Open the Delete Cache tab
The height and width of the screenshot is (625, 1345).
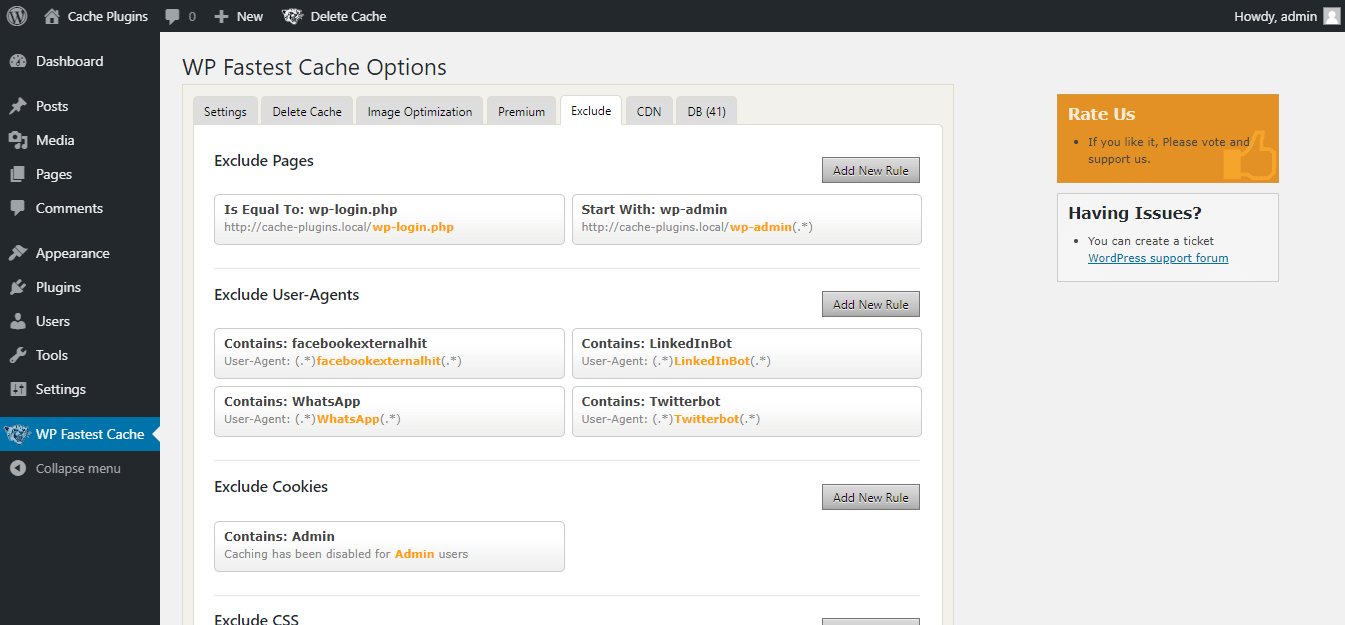[x=307, y=111]
